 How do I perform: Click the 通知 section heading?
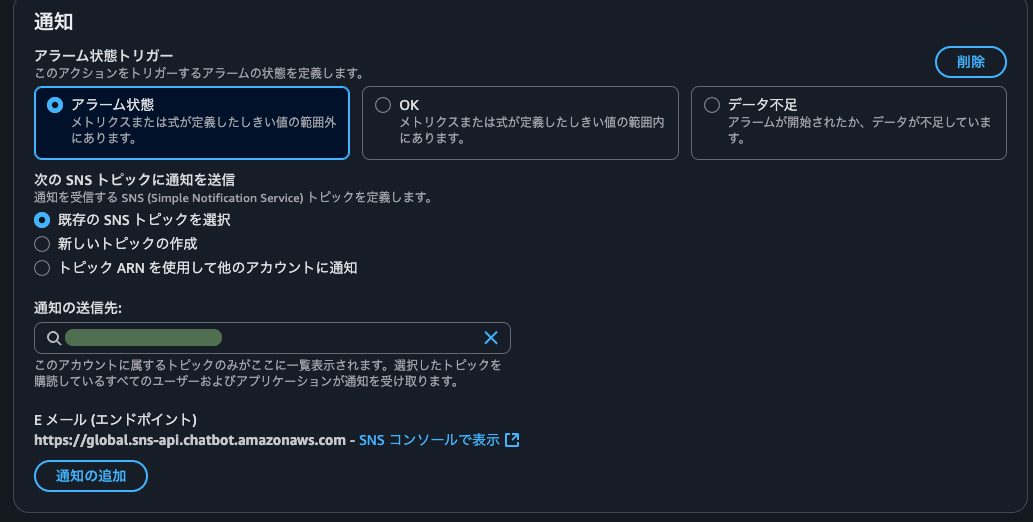coord(53,21)
